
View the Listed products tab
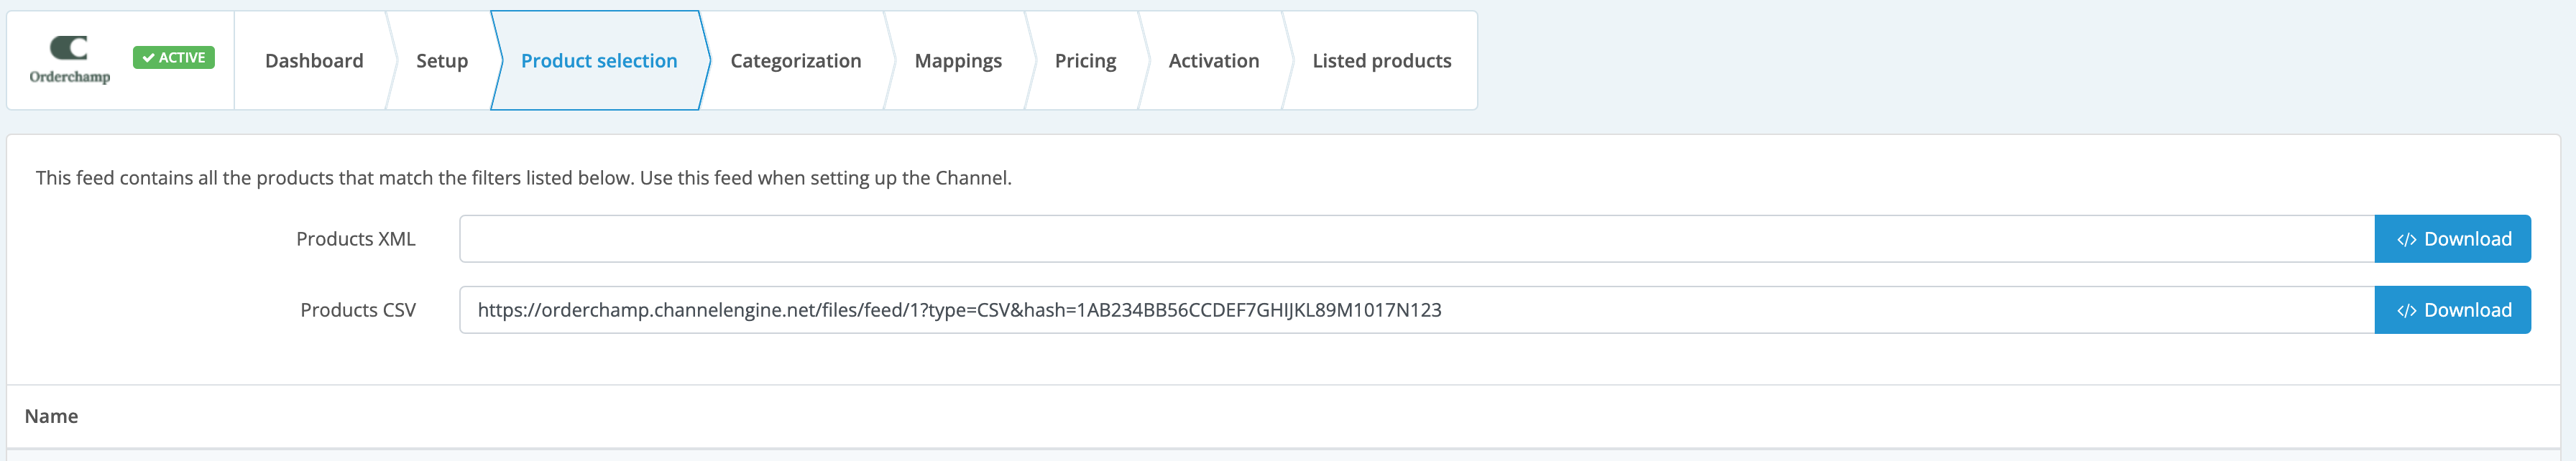tap(1381, 61)
